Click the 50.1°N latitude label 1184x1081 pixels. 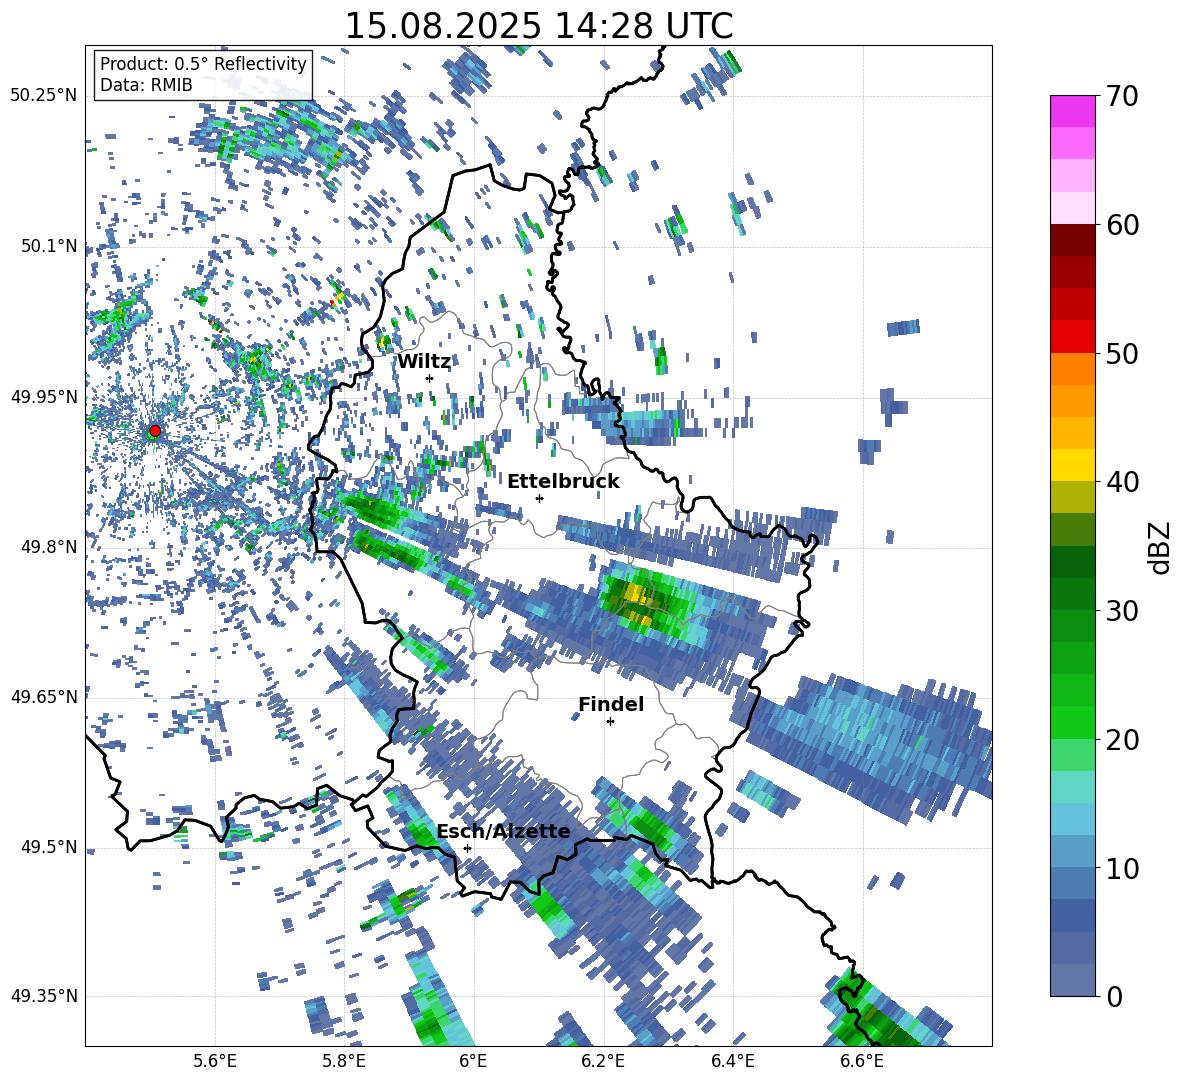tap(48, 246)
